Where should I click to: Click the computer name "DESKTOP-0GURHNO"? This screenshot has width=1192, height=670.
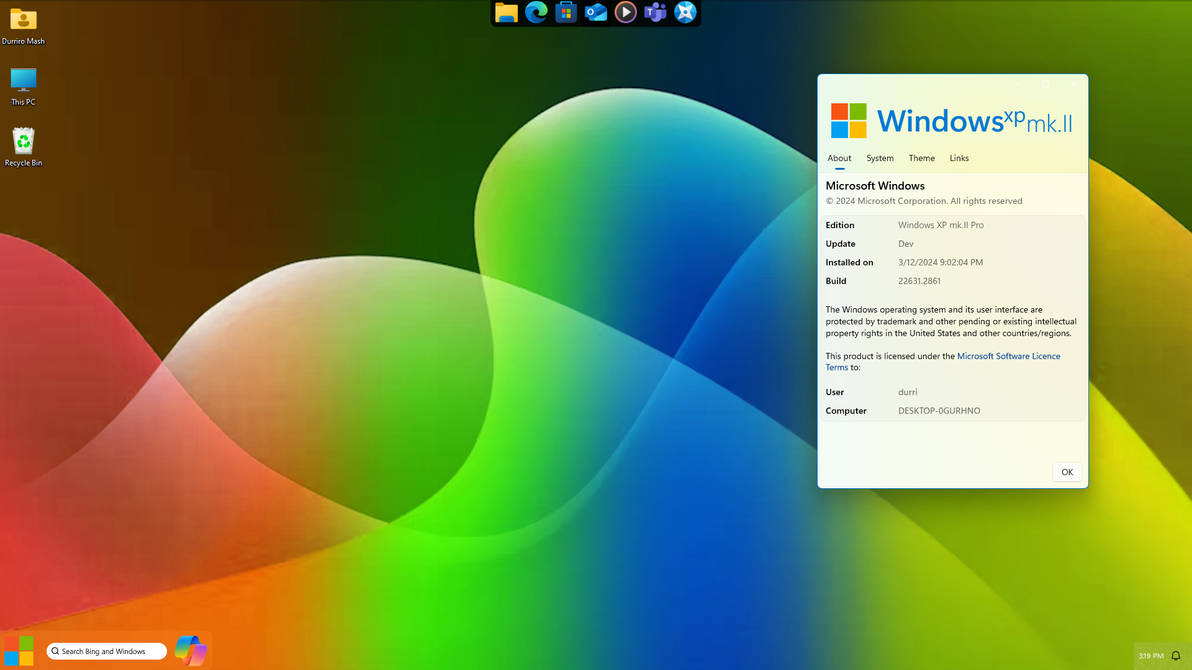coord(939,411)
